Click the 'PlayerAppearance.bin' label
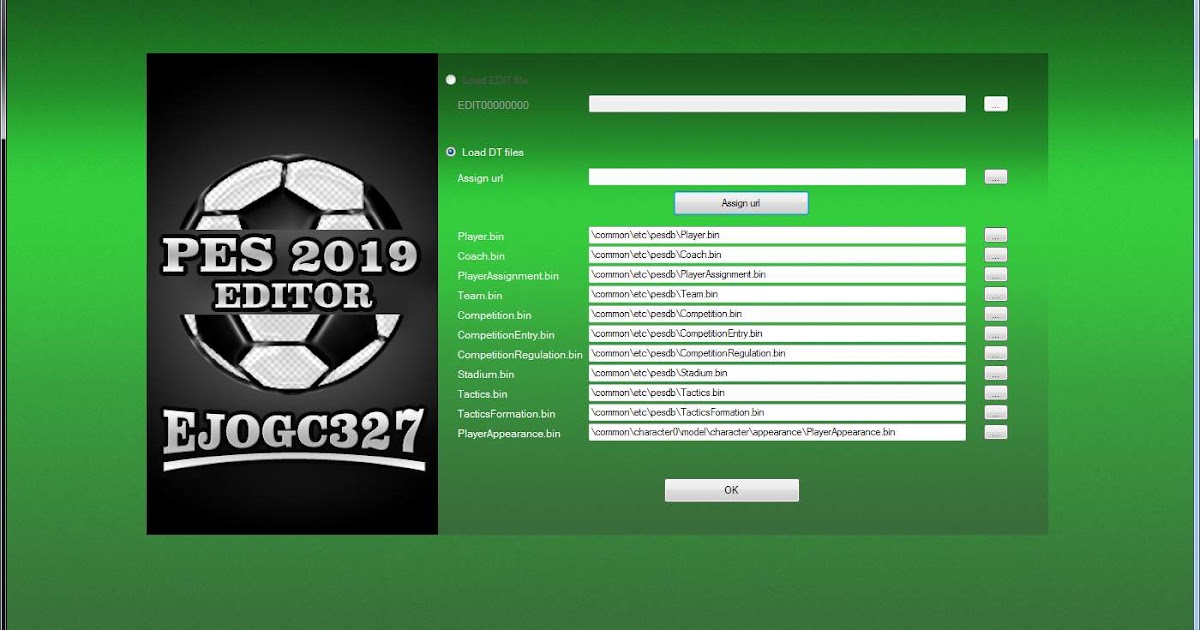 click(x=509, y=434)
